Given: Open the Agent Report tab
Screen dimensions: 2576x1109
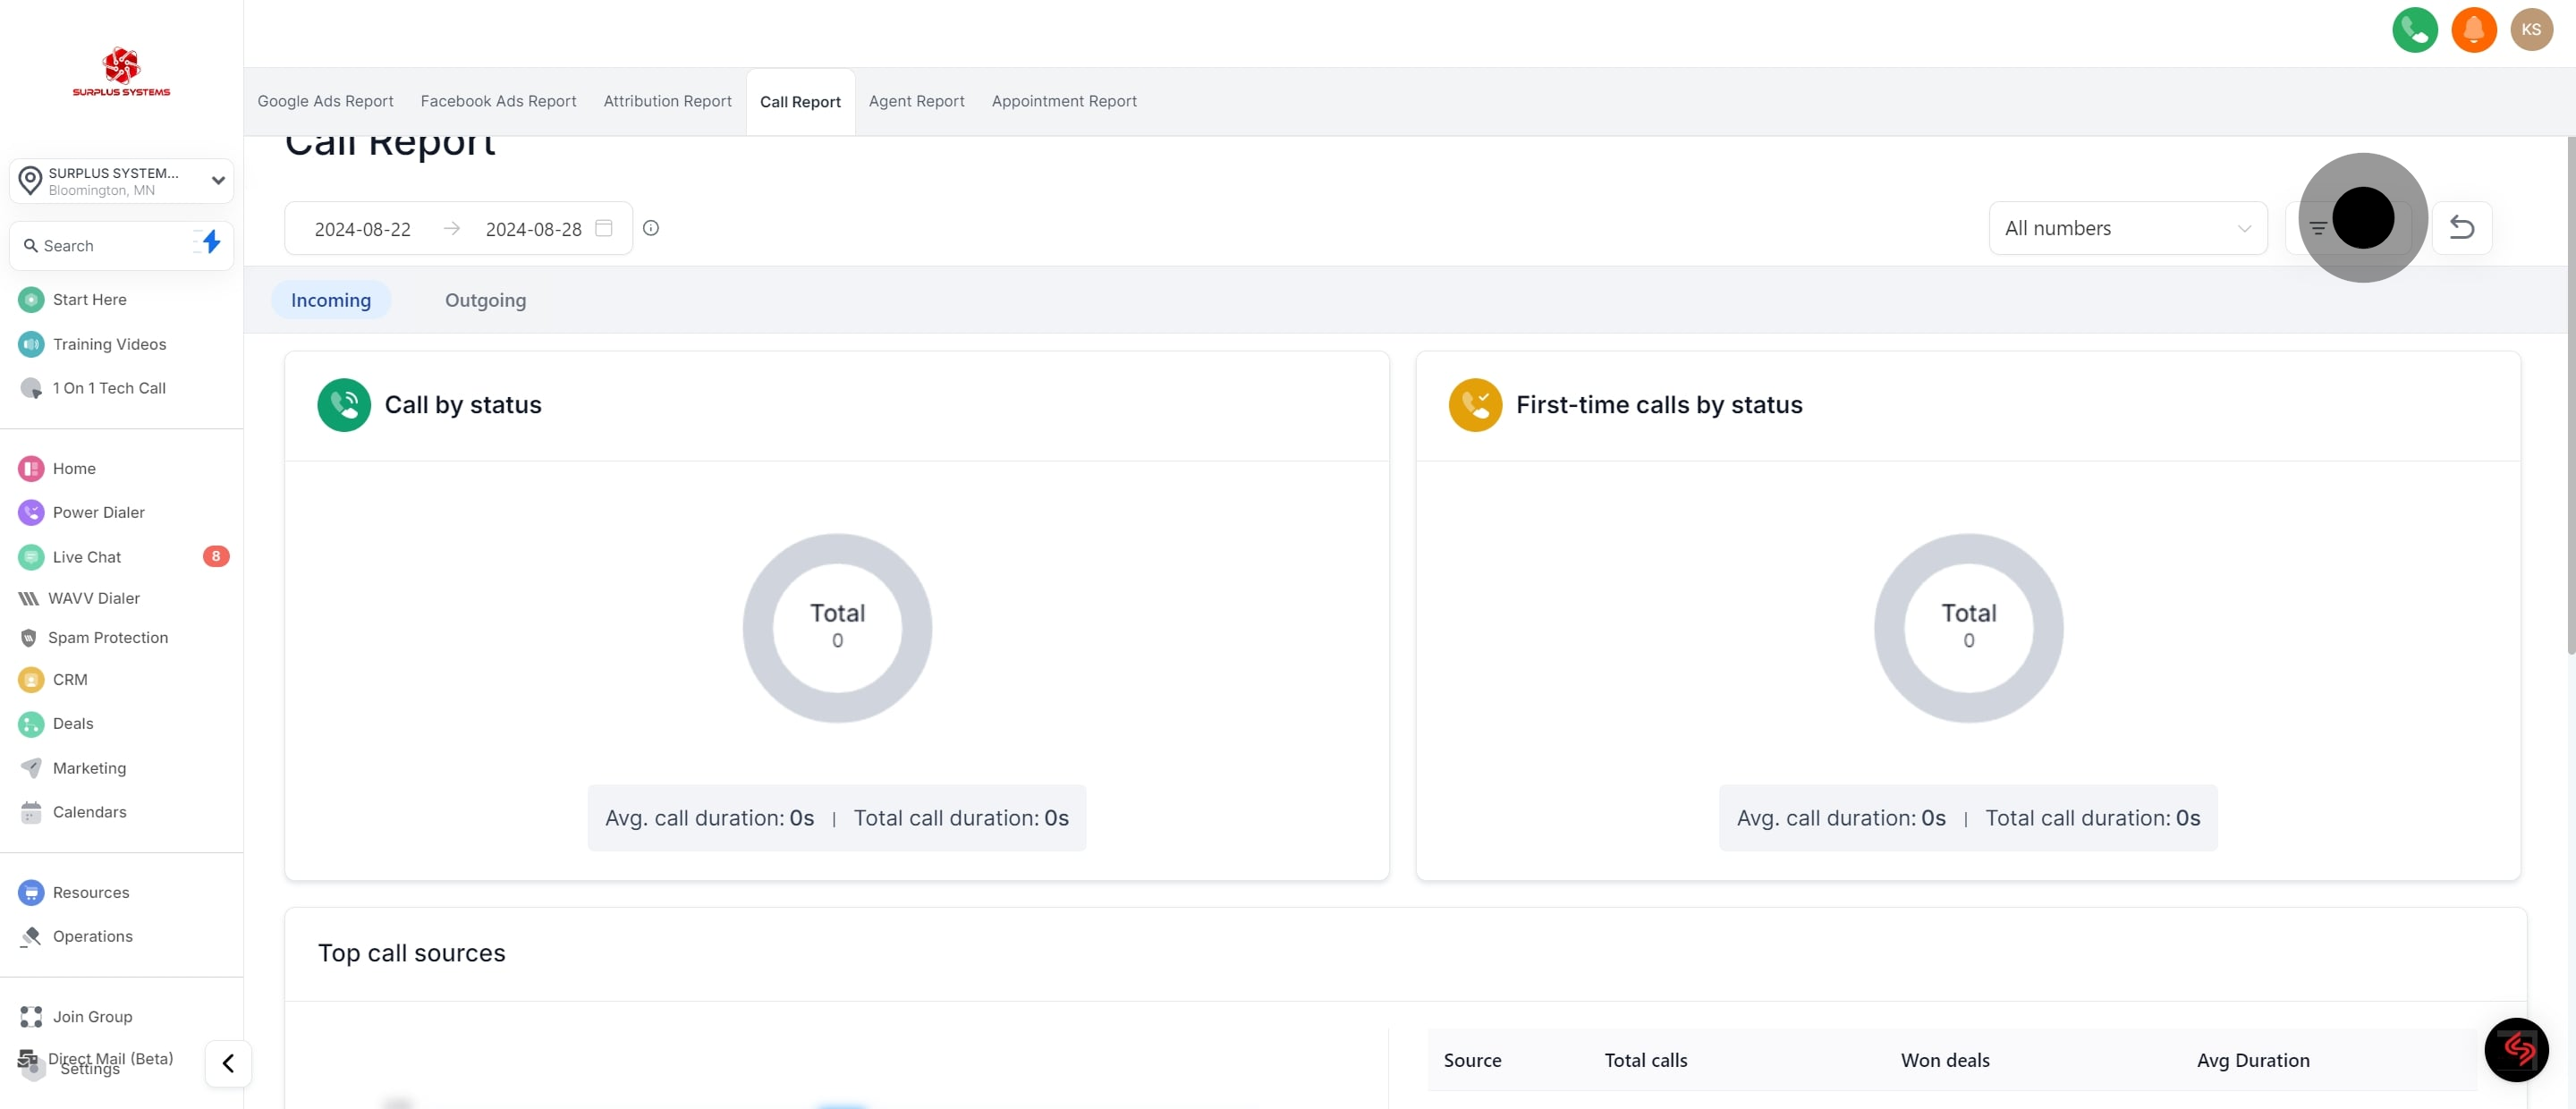Looking at the screenshot, I should coord(916,101).
